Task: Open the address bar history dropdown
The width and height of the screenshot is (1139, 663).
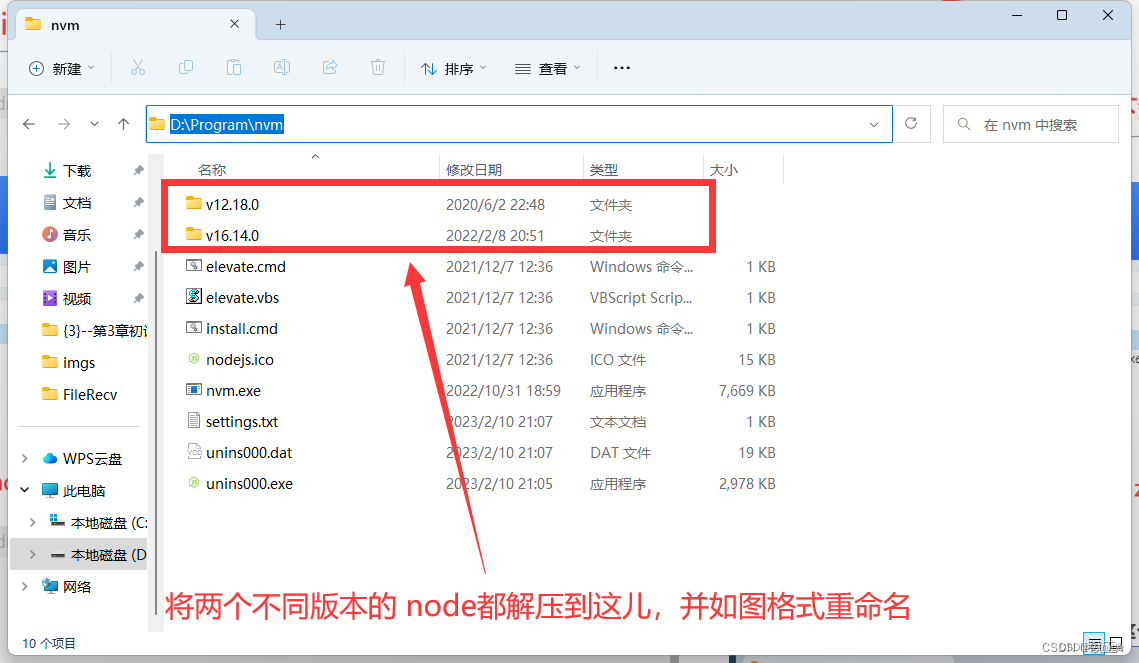Action: (874, 124)
